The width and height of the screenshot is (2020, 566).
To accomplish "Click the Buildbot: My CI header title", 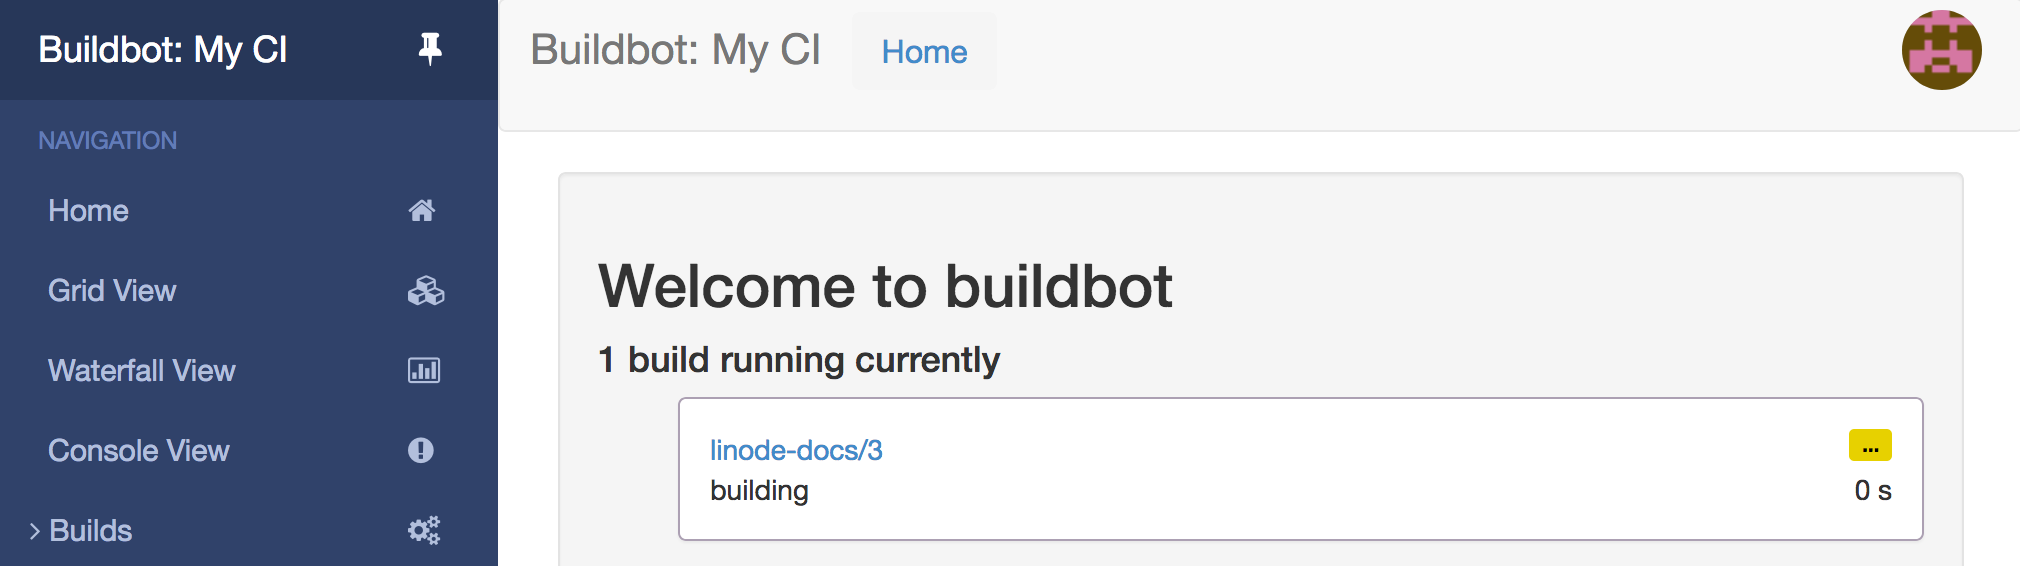I will point(675,50).
